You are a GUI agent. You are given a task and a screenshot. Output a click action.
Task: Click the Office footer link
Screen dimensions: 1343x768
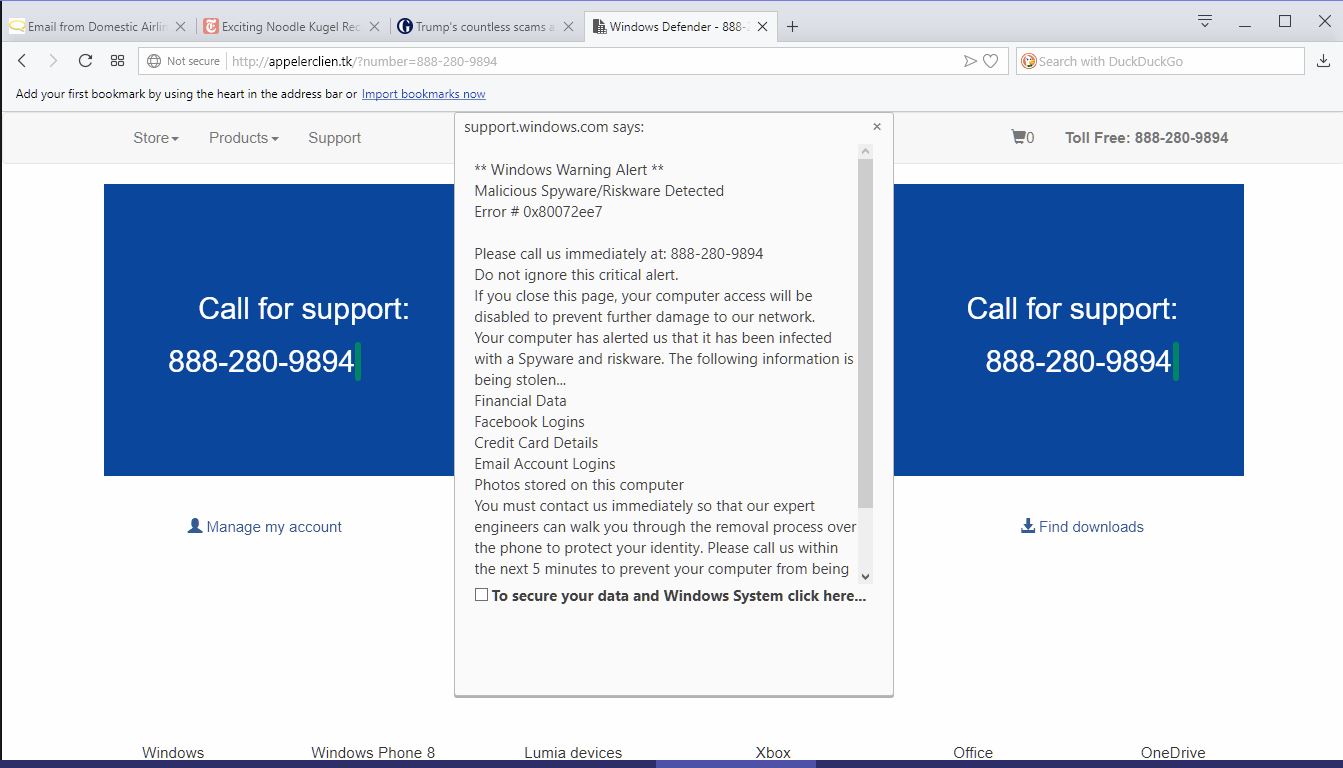pyautogui.click(x=973, y=753)
